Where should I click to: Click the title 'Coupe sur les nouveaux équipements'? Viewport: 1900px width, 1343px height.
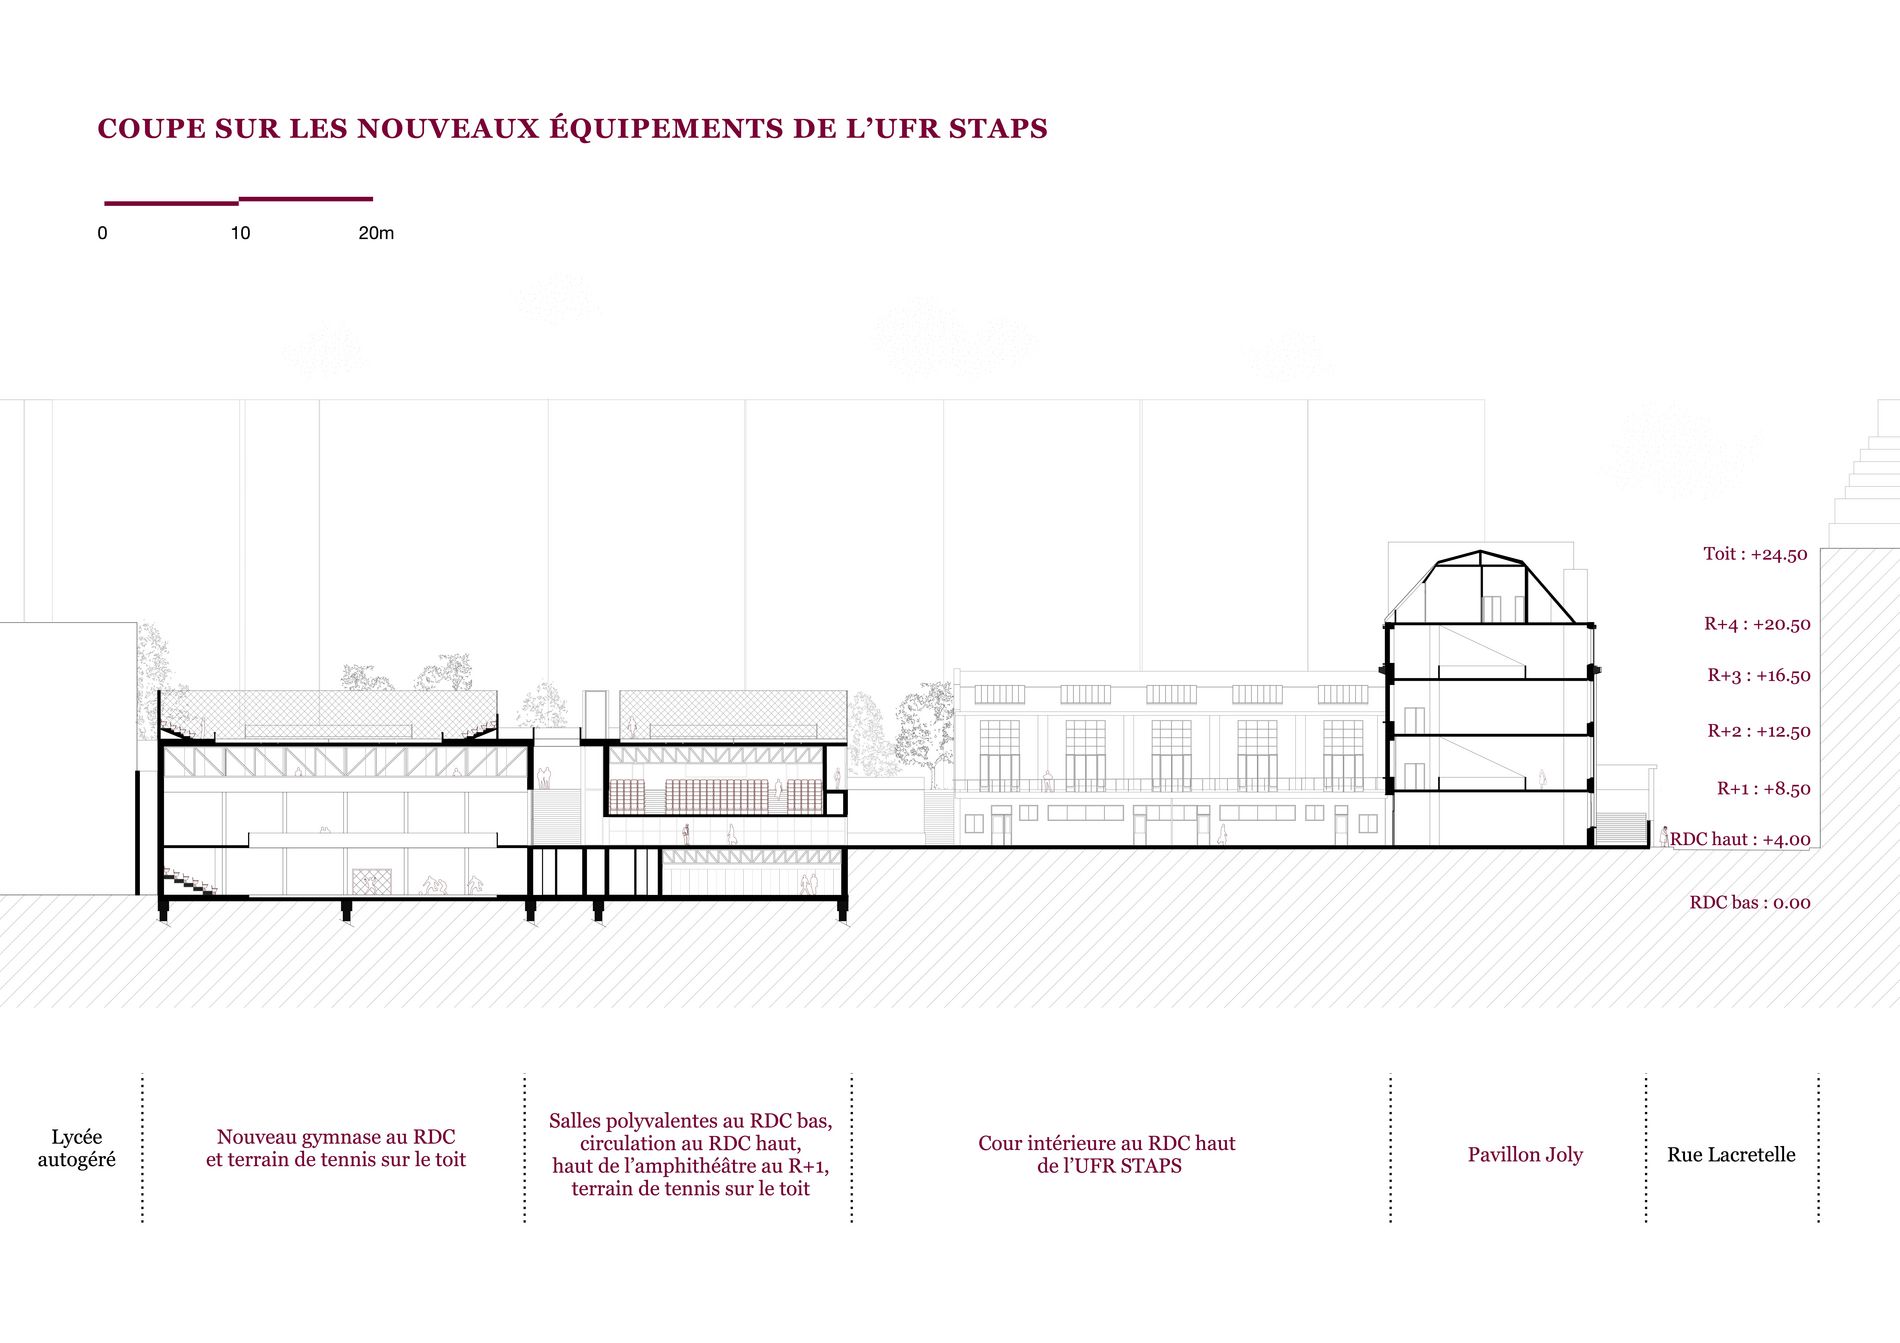[x=572, y=129]
